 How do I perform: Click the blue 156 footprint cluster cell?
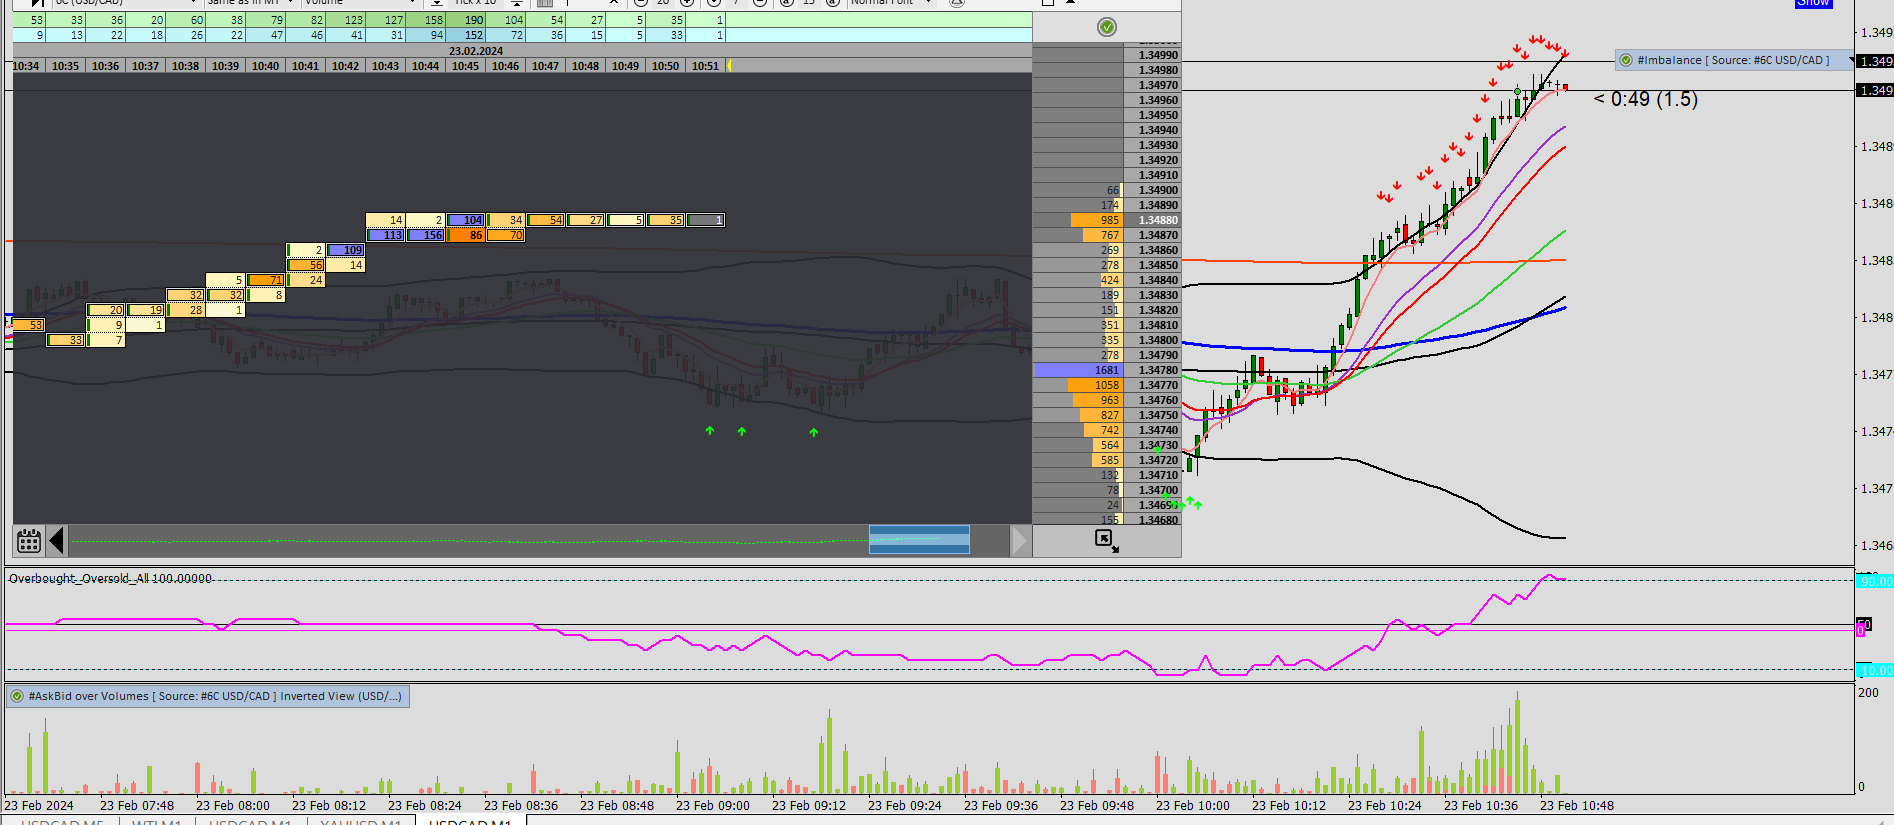pyautogui.click(x=426, y=235)
